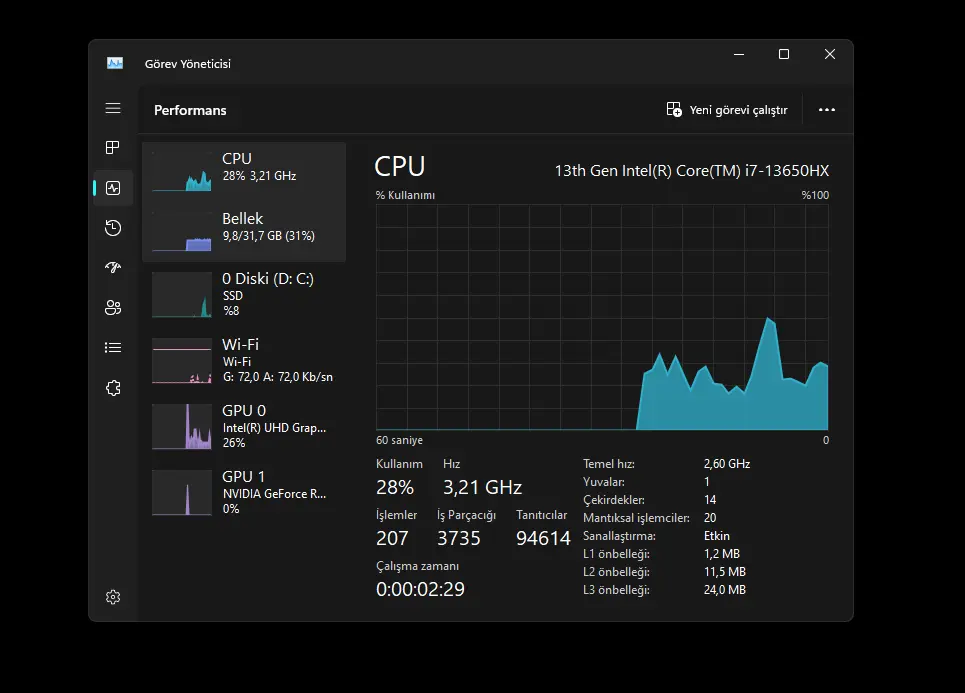Select the CPU performance item
Viewport: 965px width, 693px height.
tap(244, 172)
